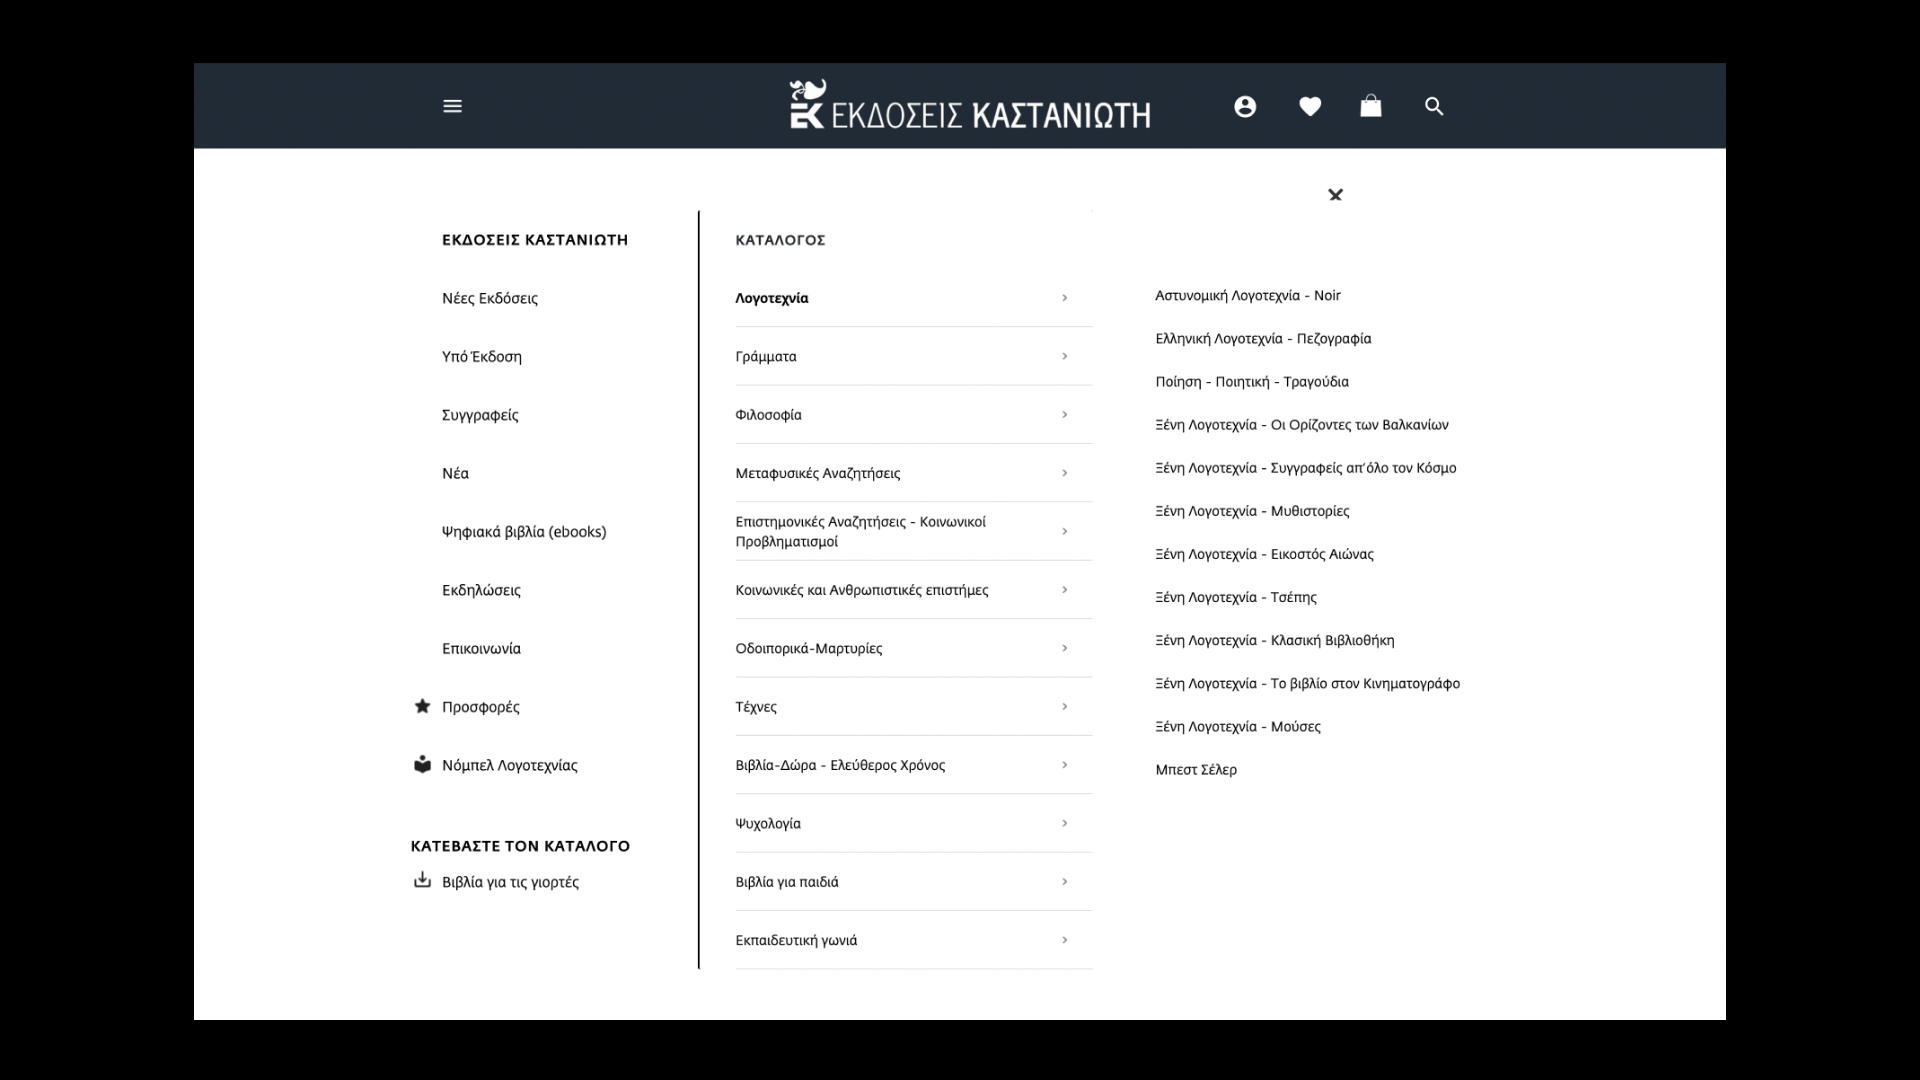Select the Λογοτεχνία catalog category

click(772, 298)
